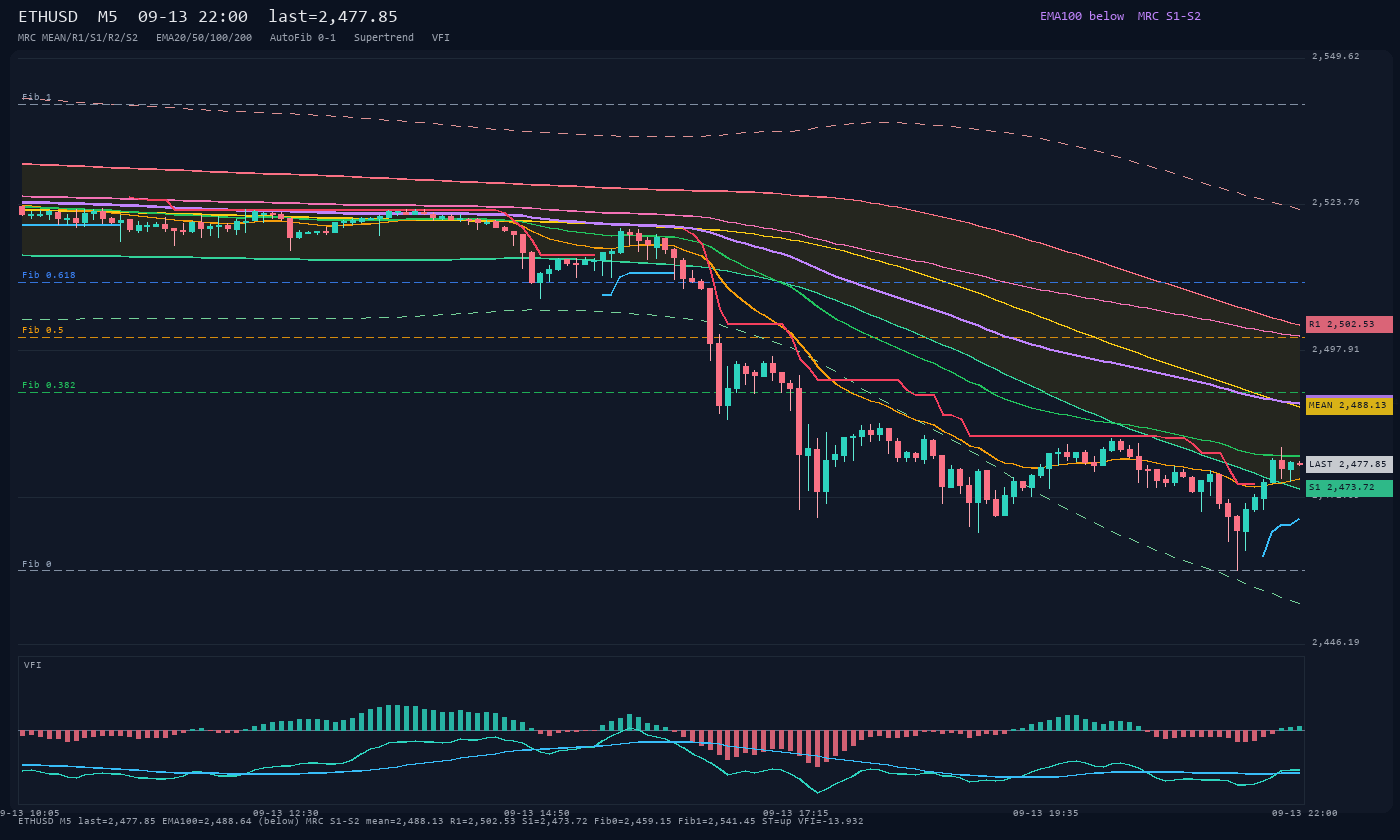Screen dimensions: 1400x840
Task: Select the 'VFI' entry in the top legend
Action: point(441,37)
